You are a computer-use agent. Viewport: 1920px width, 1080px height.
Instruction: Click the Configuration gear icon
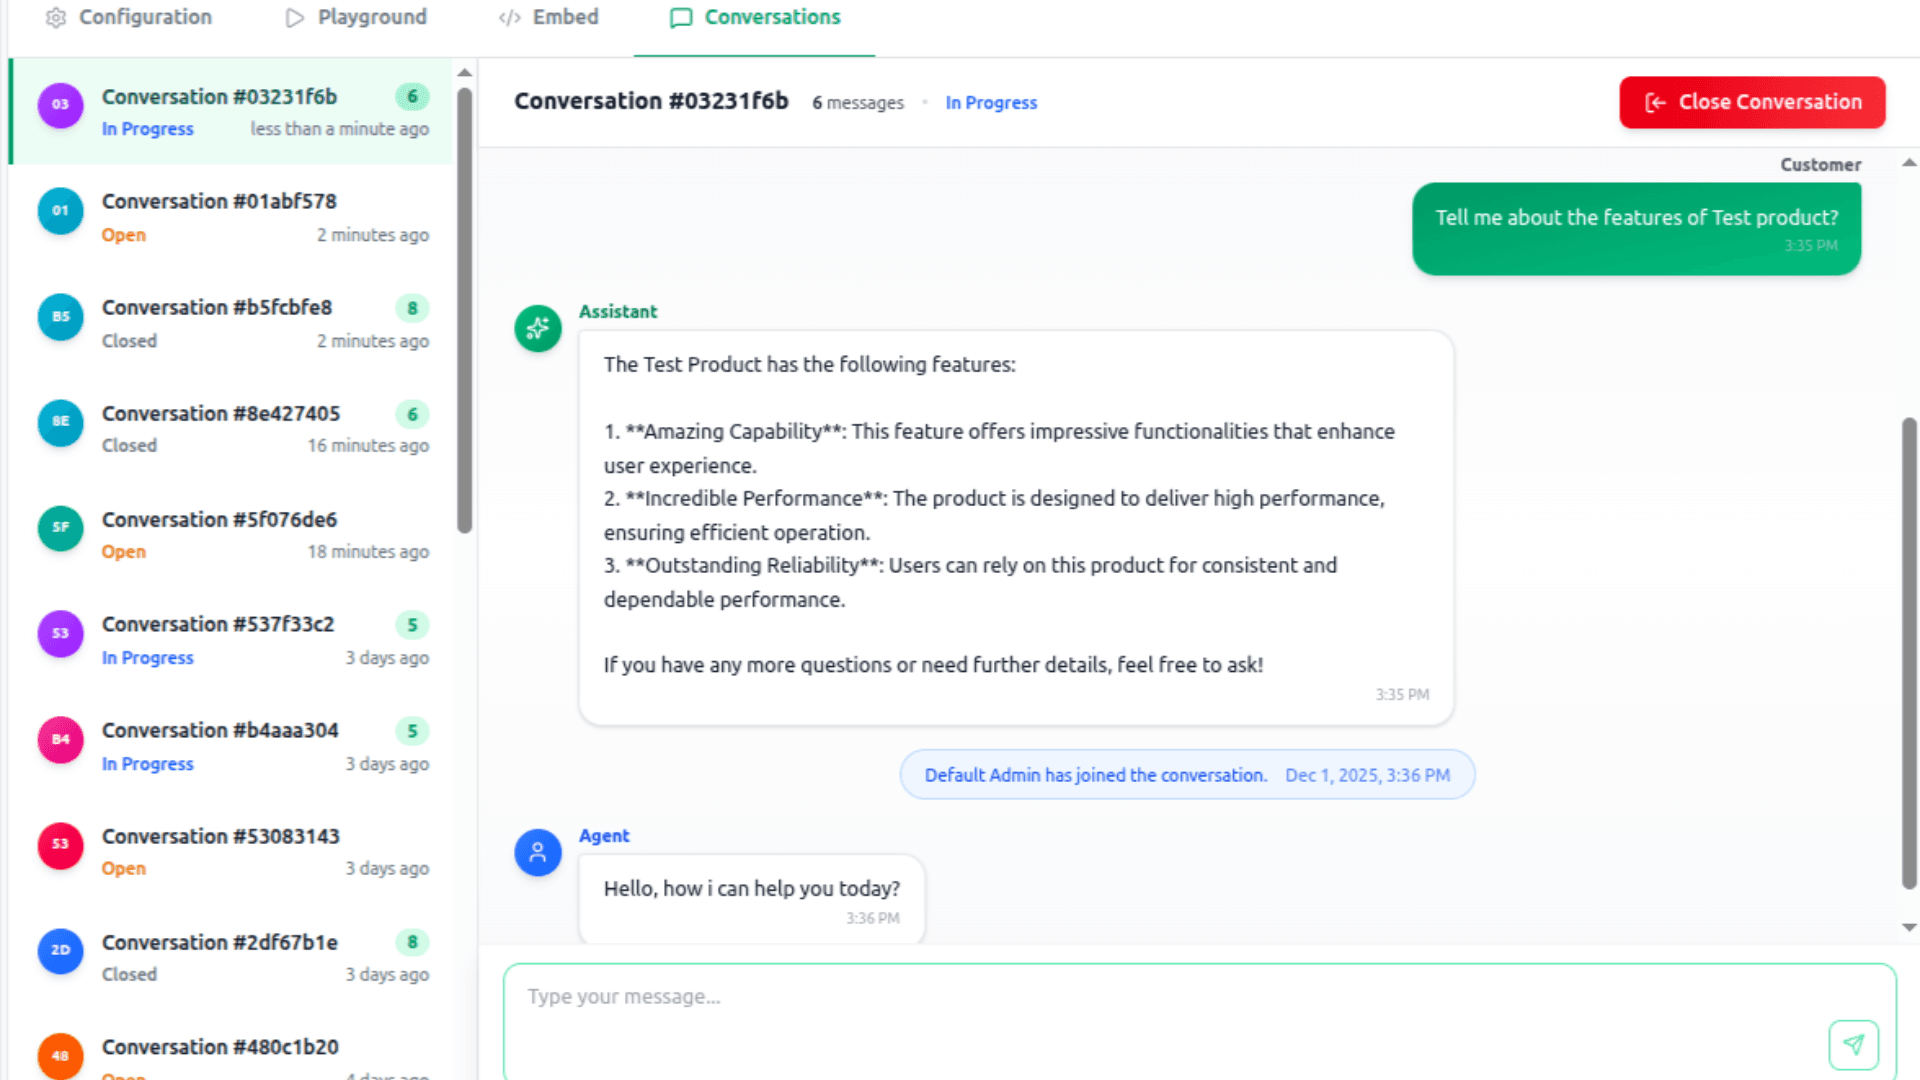pos(56,17)
